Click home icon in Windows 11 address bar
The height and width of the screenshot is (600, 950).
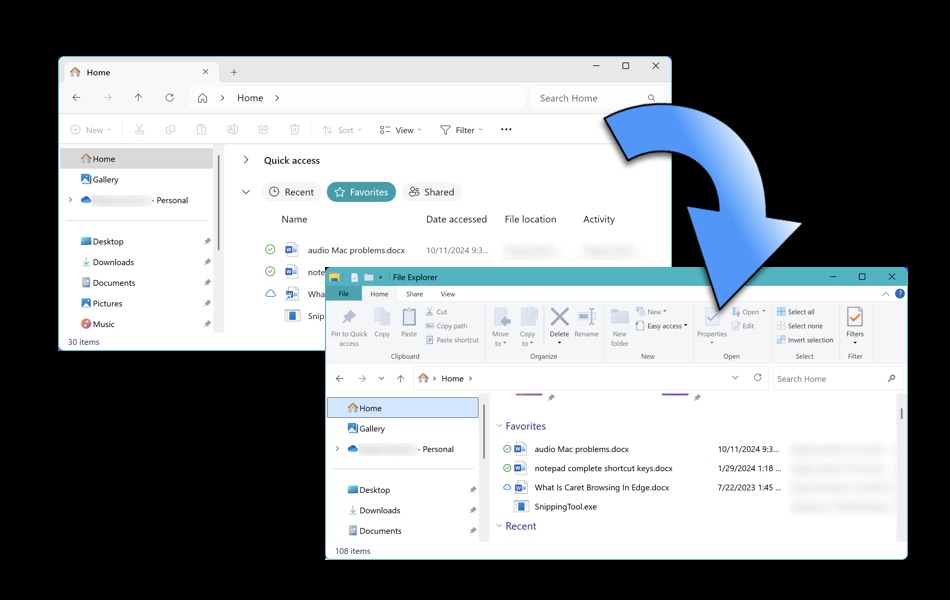coord(202,98)
